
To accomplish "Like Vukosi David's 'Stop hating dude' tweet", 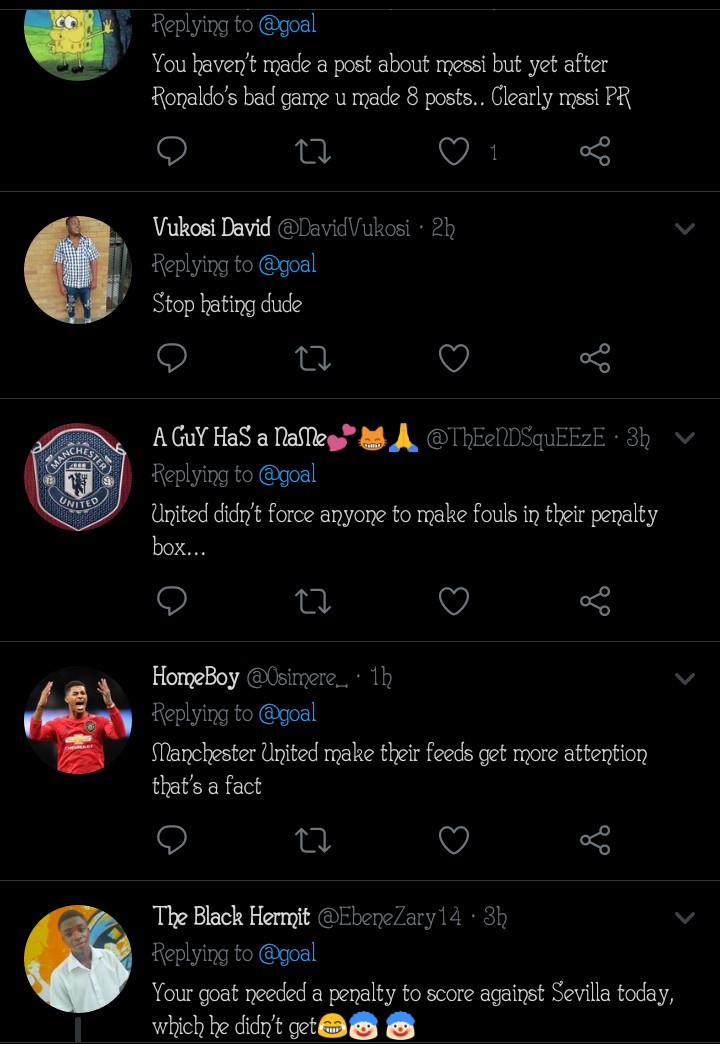I will click(x=454, y=358).
